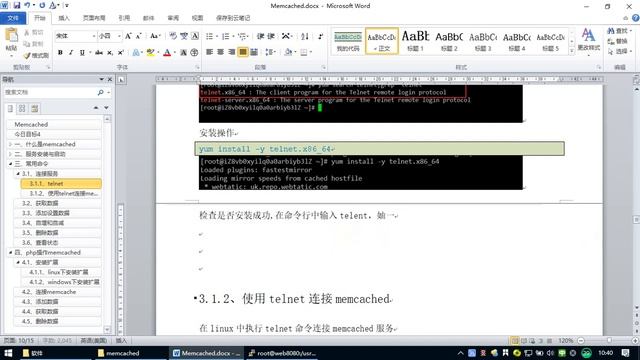Switch to the 插入 (Insert) tab
Screen dimensions: 640x360
click(64, 18)
